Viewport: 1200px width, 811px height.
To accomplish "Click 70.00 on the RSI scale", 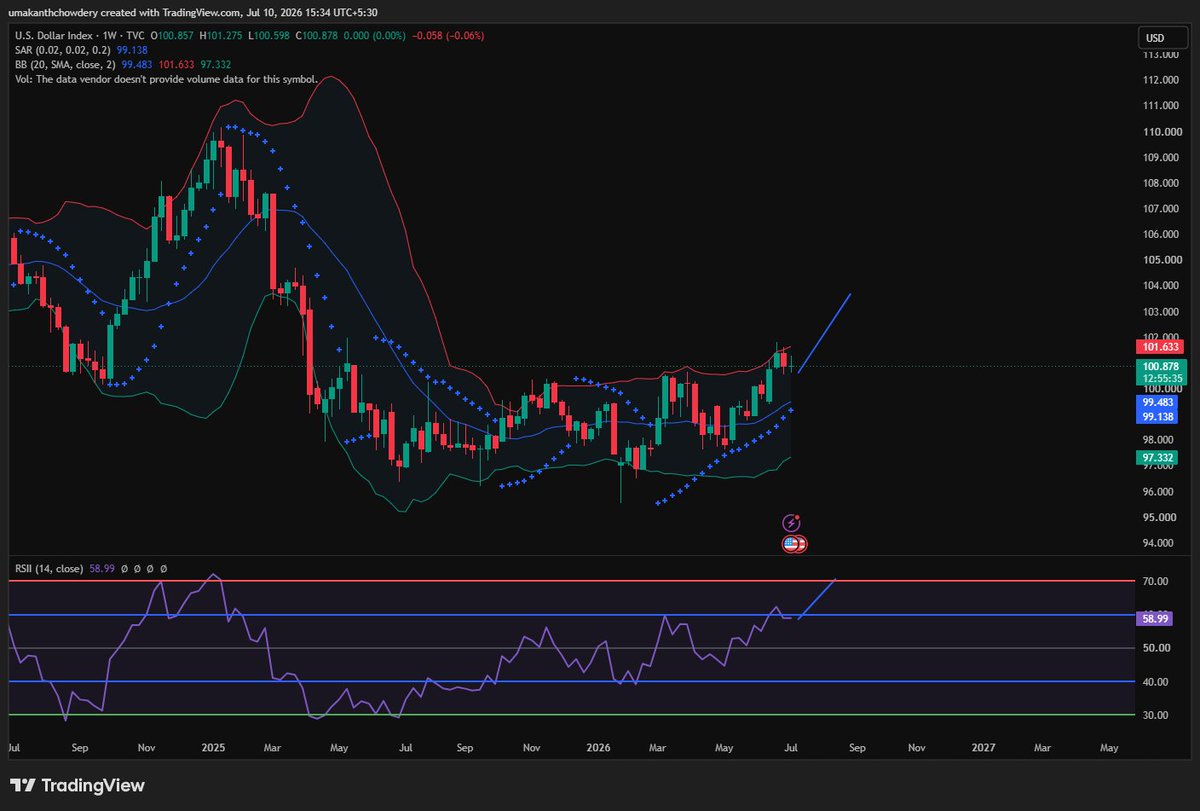I will [1156, 581].
